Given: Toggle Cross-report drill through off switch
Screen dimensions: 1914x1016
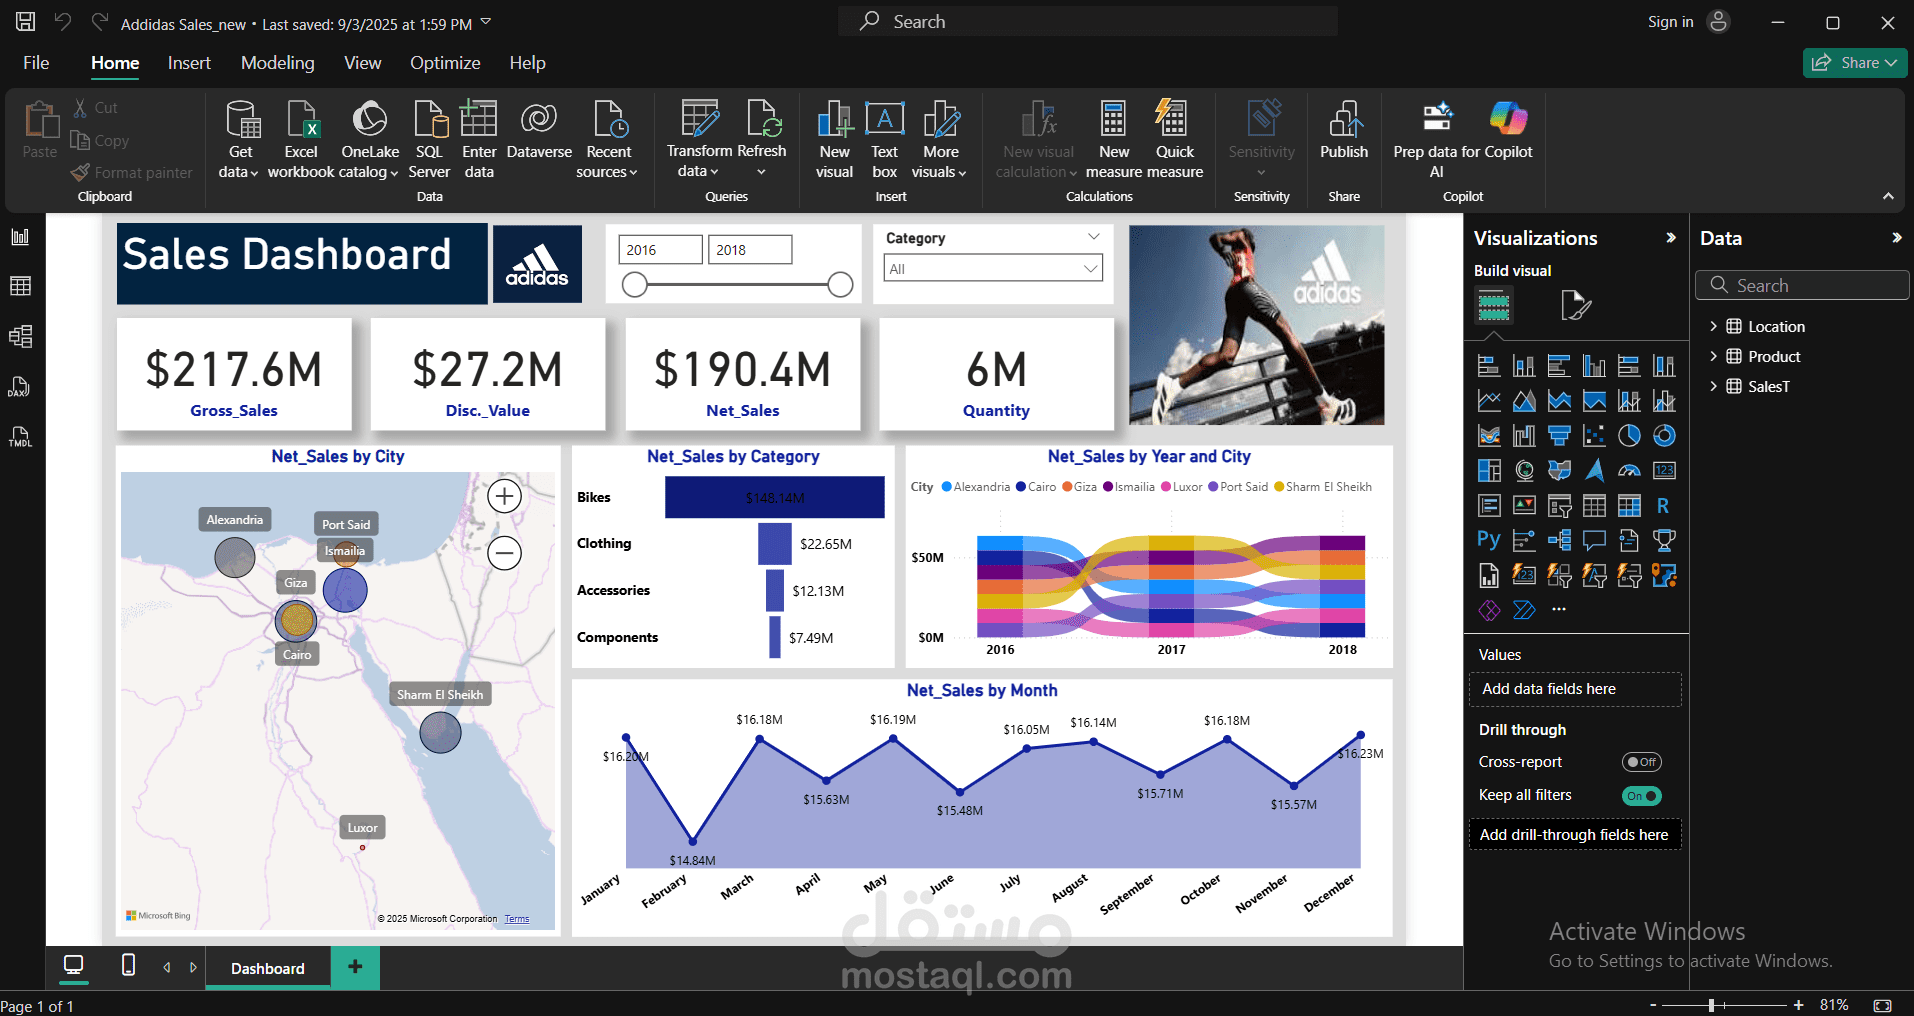Looking at the screenshot, I should (1641, 762).
